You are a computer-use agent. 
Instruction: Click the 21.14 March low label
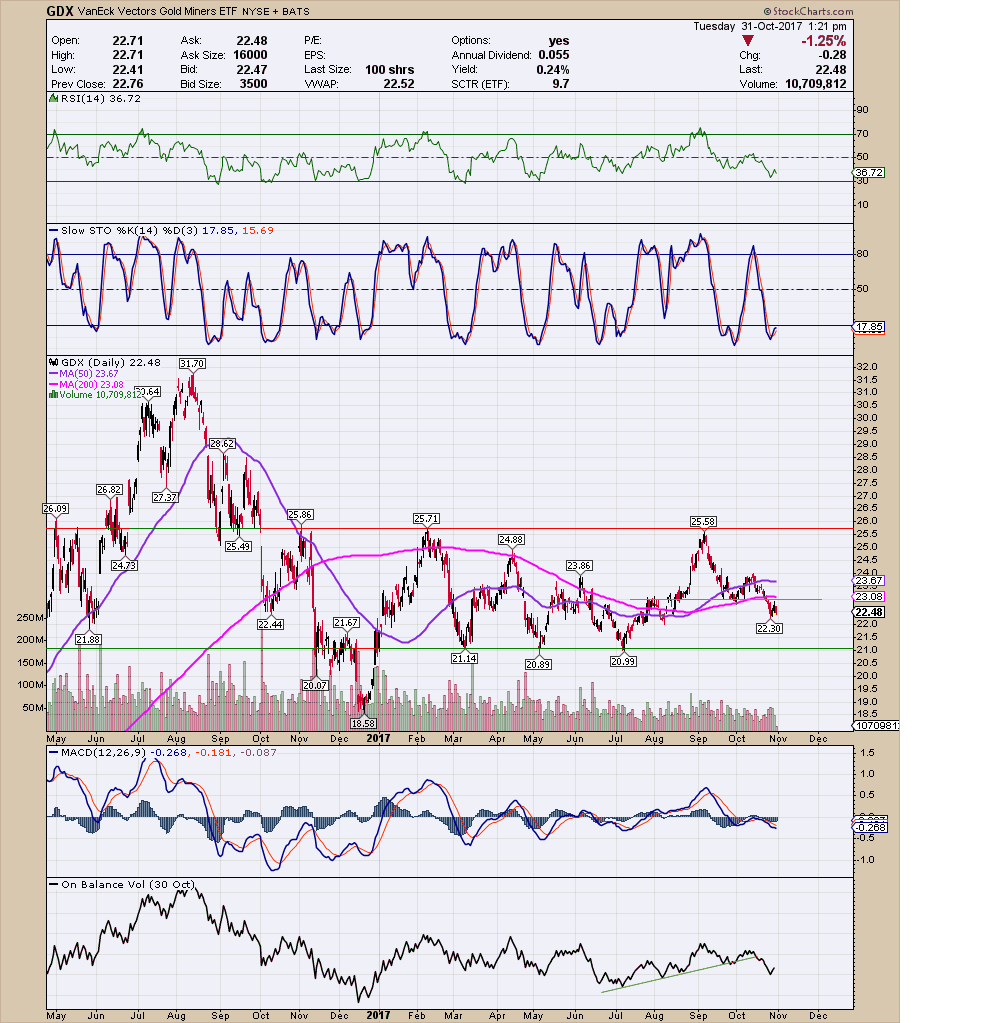tap(464, 658)
